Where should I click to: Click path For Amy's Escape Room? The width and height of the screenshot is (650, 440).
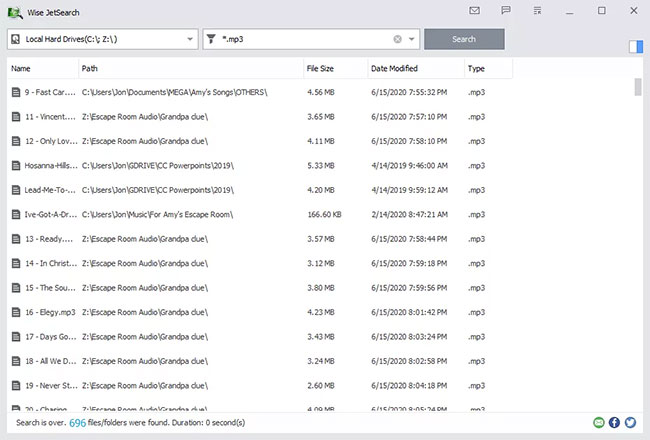click(x=158, y=214)
